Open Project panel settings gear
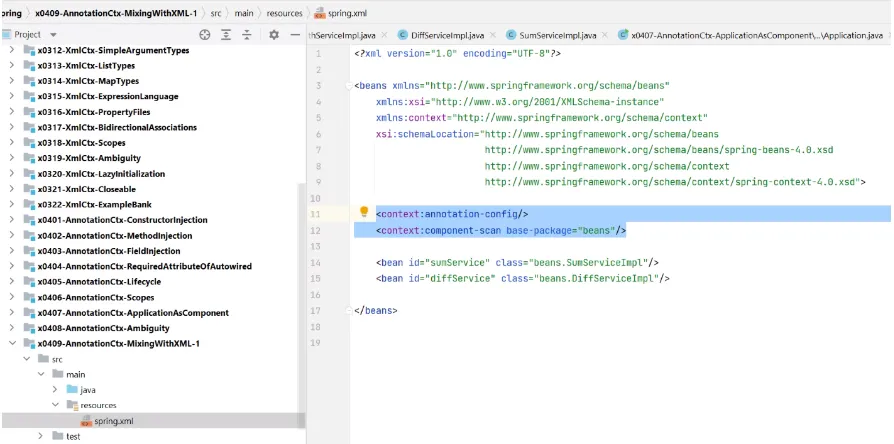894x444 pixels. [x=274, y=35]
